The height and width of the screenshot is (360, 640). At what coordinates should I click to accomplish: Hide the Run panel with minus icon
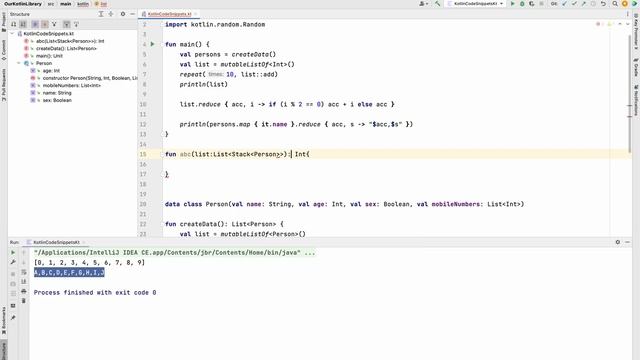[x=627, y=242]
